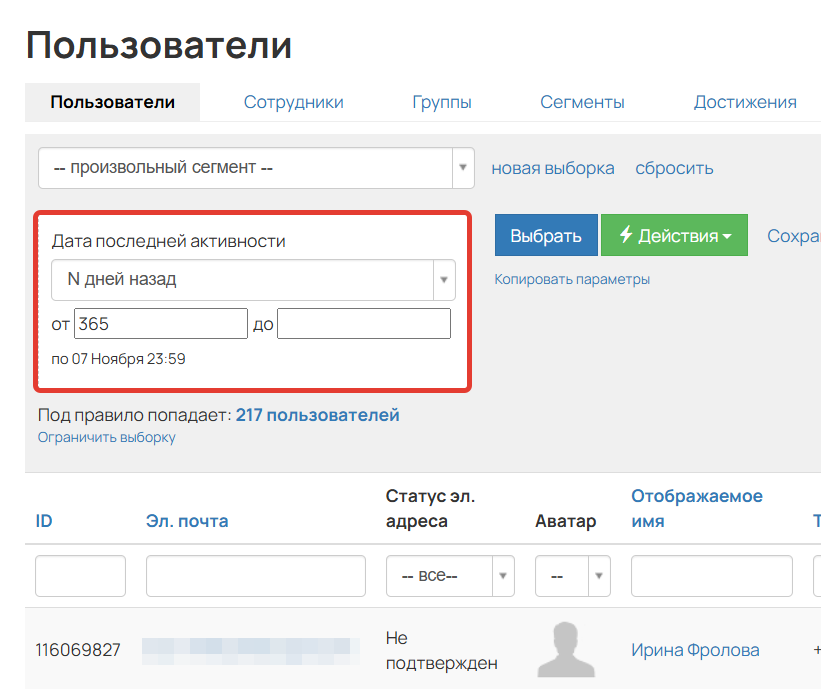Image resolution: width=821 pixels, height=689 pixels.
Task: Open the N дней назад dropdown arrow
Action: click(x=443, y=280)
